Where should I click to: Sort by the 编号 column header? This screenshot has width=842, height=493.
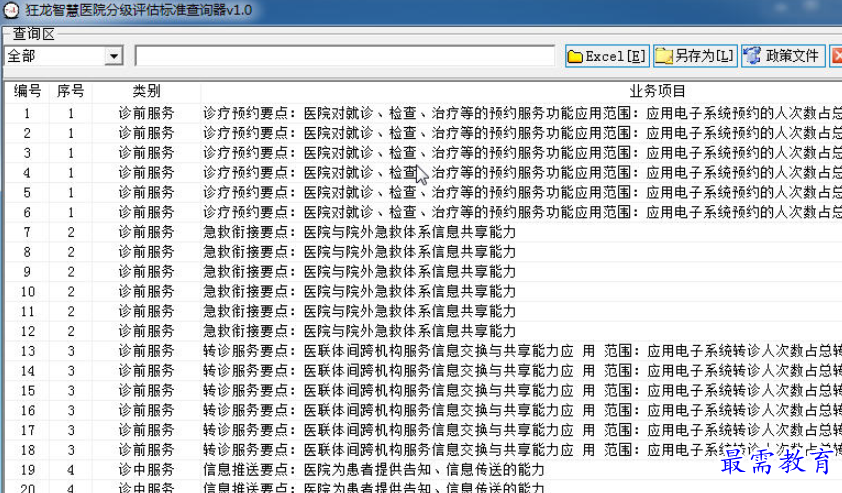(x=27, y=91)
